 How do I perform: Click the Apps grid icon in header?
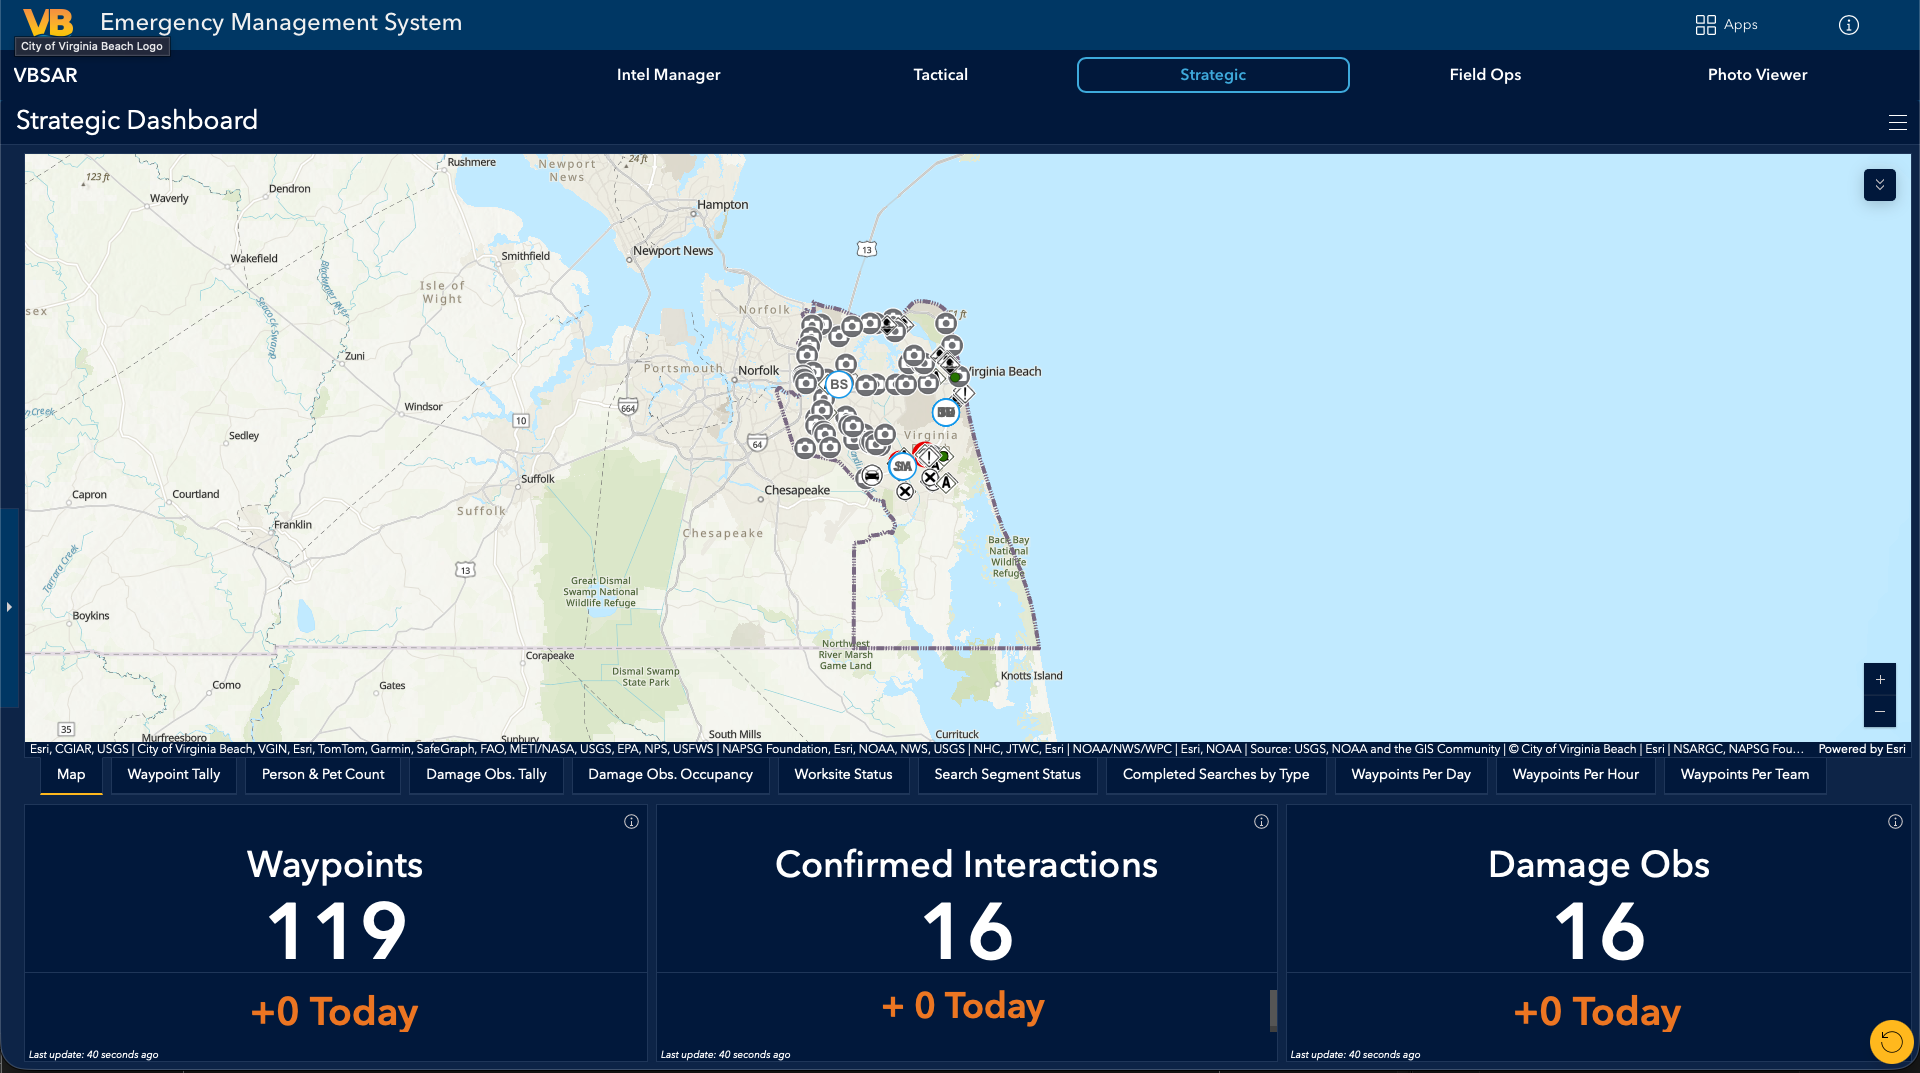point(1704,24)
